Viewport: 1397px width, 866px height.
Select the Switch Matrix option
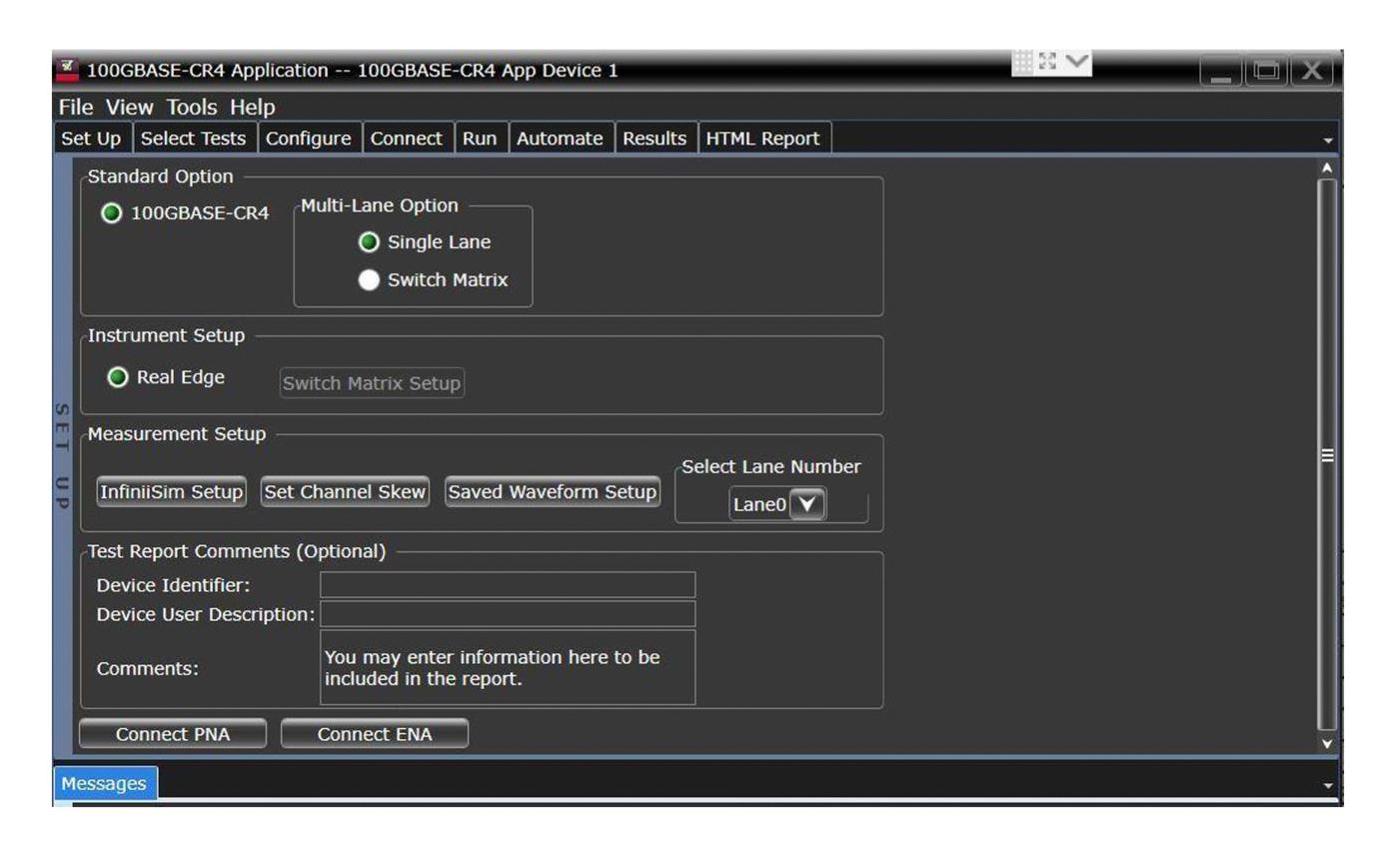click(x=434, y=280)
